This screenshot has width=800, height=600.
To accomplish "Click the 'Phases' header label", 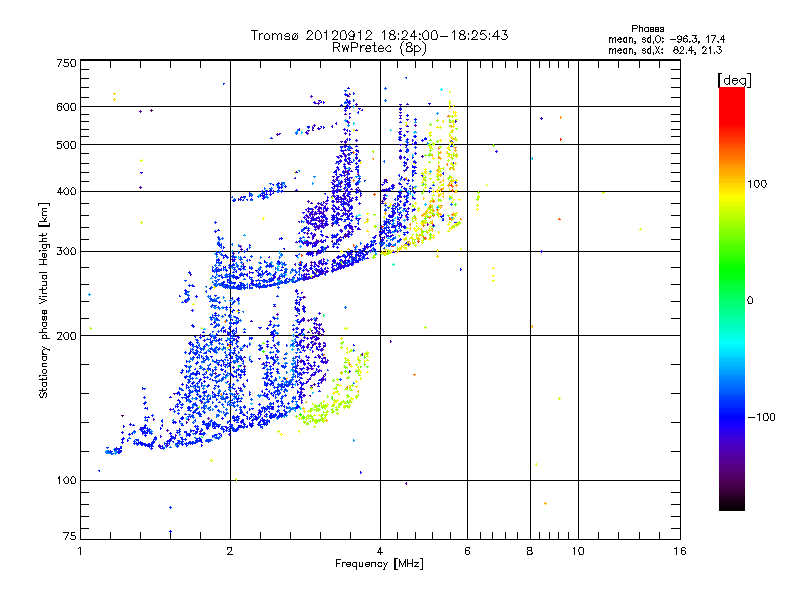I will [x=647, y=29].
